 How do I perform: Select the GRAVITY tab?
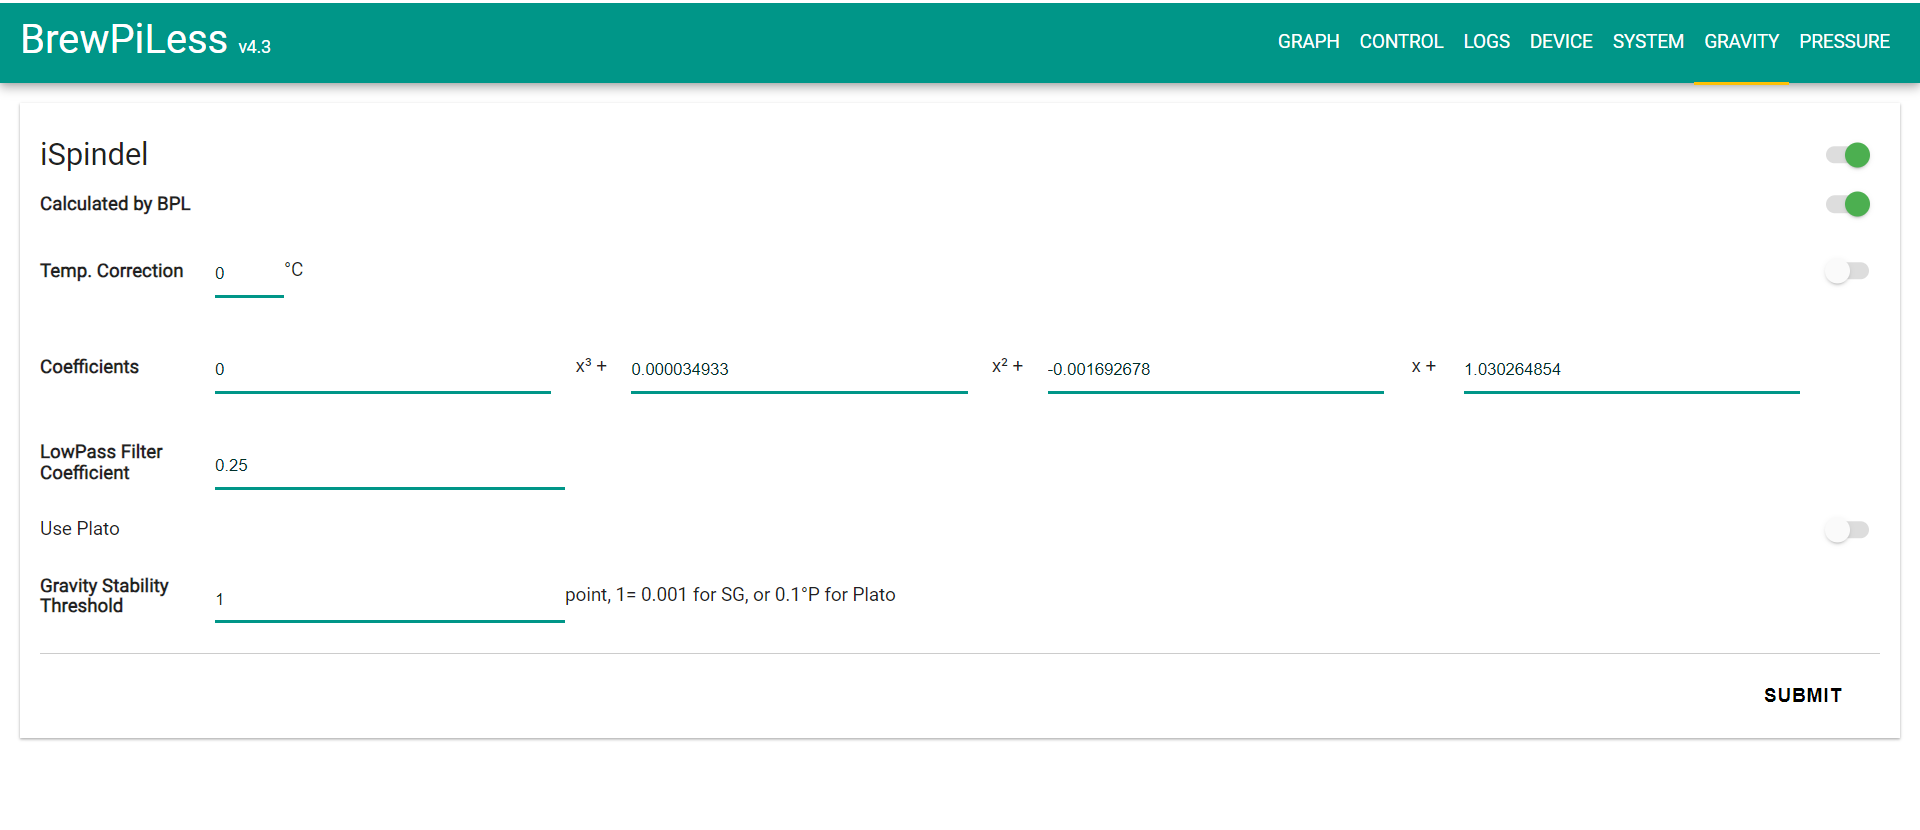pyautogui.click(x=1741, y=42)
